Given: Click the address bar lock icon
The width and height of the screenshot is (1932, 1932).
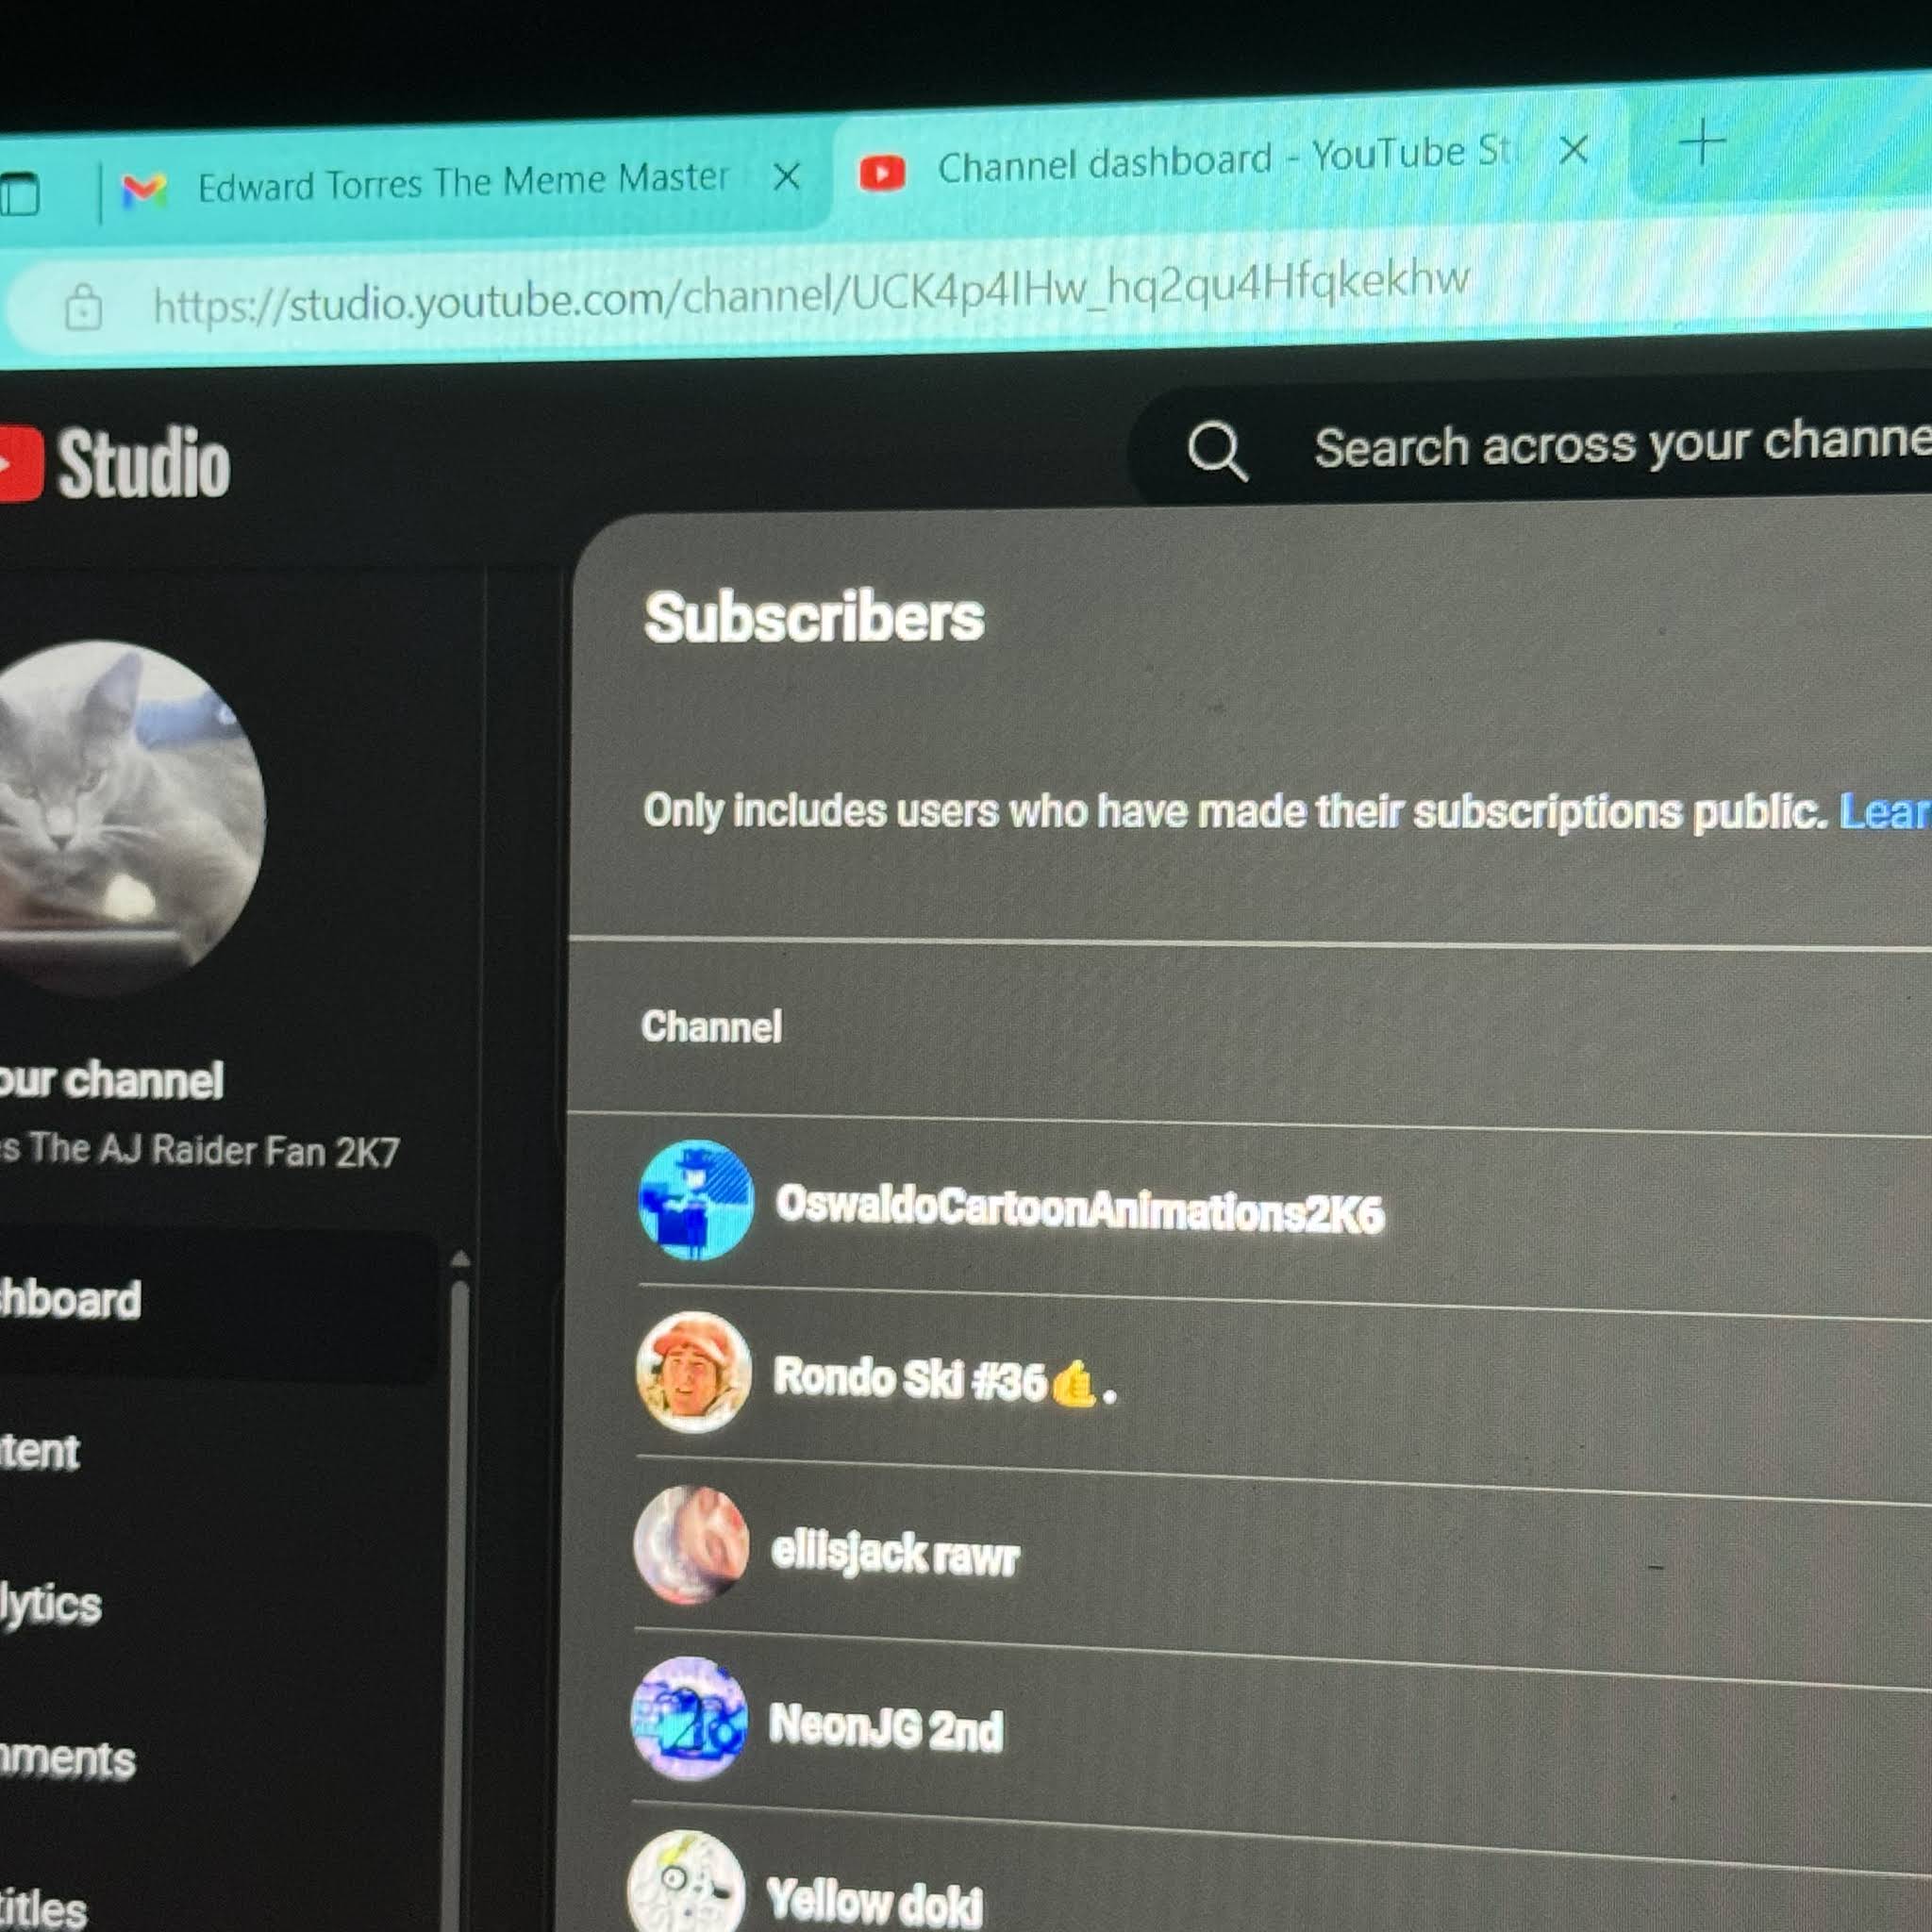Looking at the screenshot, I should tap(83, 307).
